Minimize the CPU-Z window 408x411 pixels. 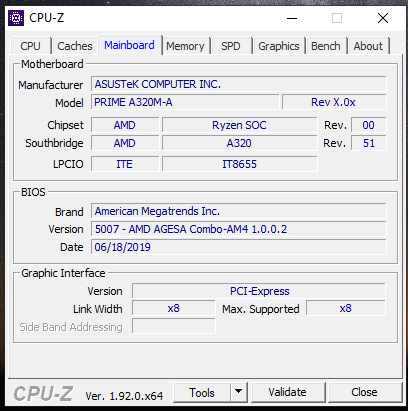292,18
